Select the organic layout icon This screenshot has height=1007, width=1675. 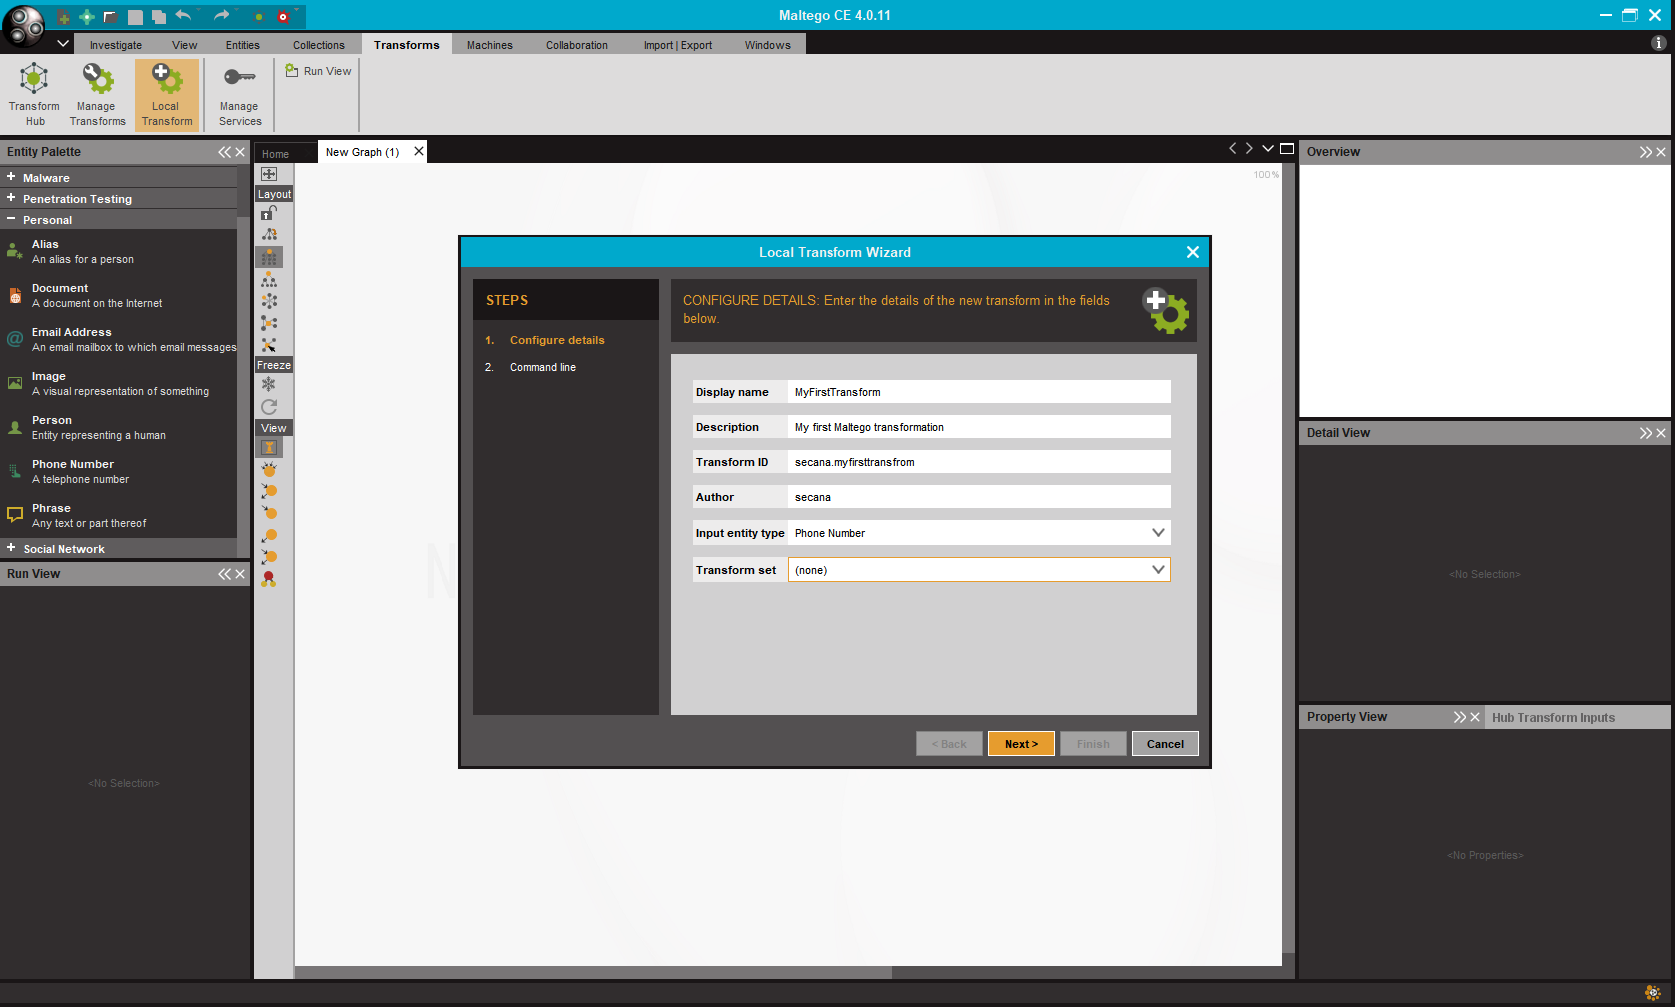tap(269, 323)
